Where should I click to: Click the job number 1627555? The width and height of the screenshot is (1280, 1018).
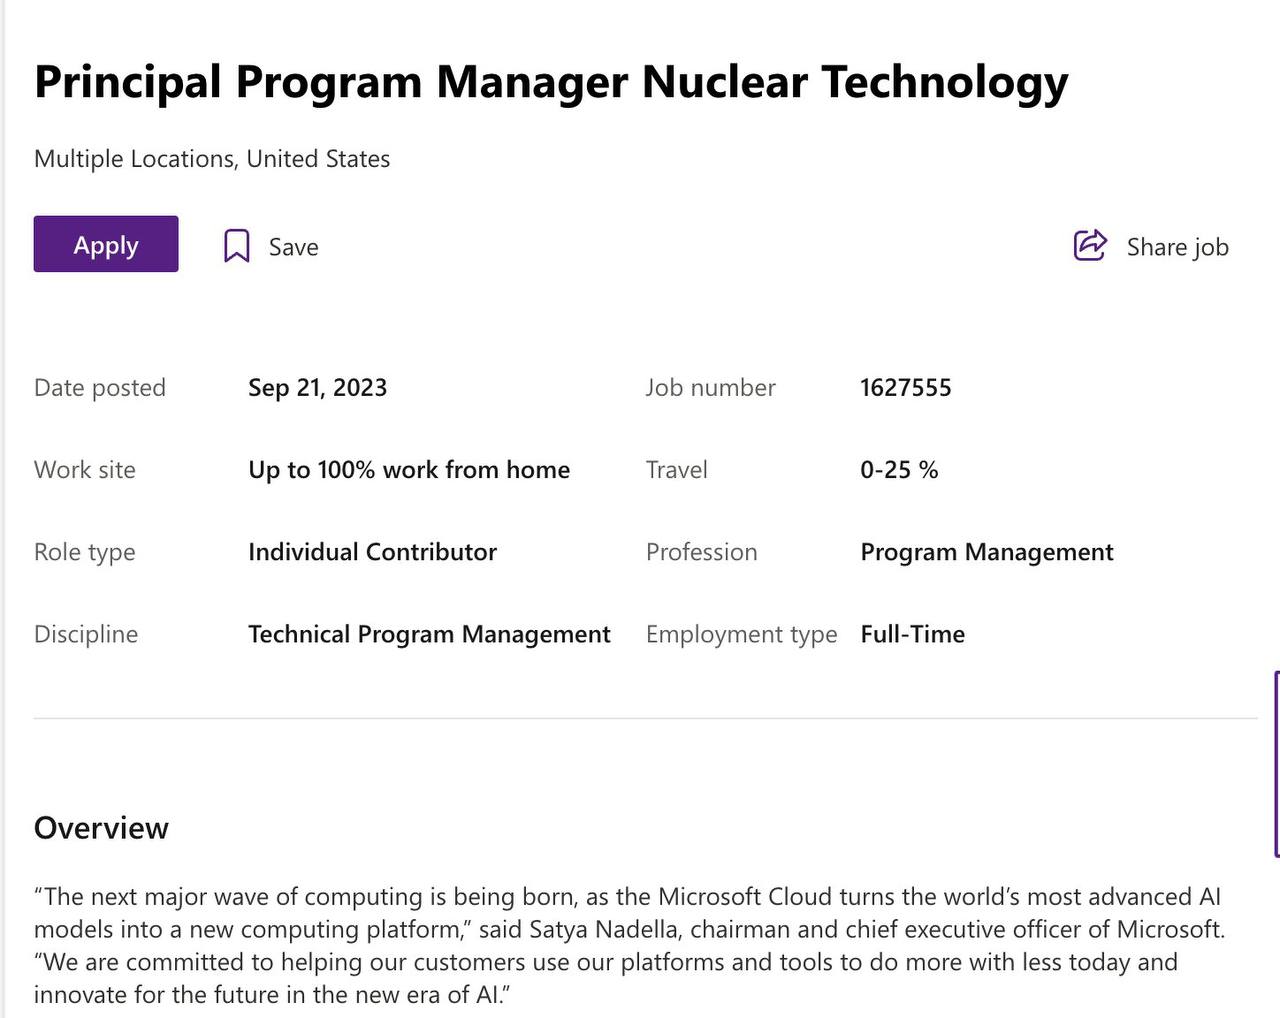pyautogui.click(x=906, y=388)
